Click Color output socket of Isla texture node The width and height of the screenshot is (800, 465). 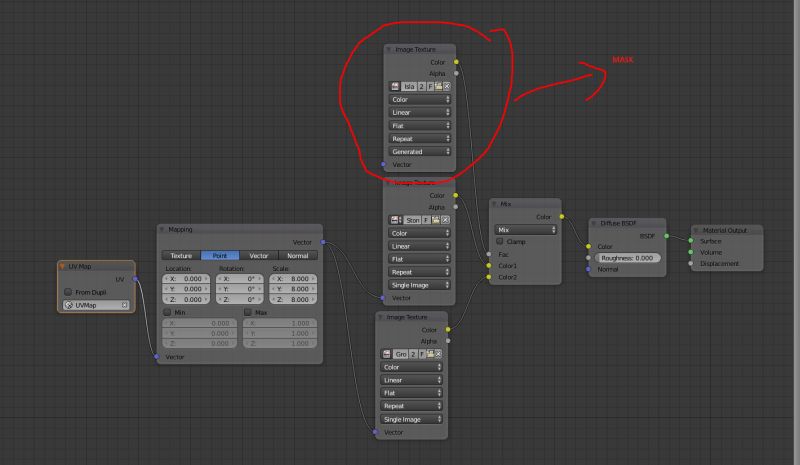click(456, 62)
